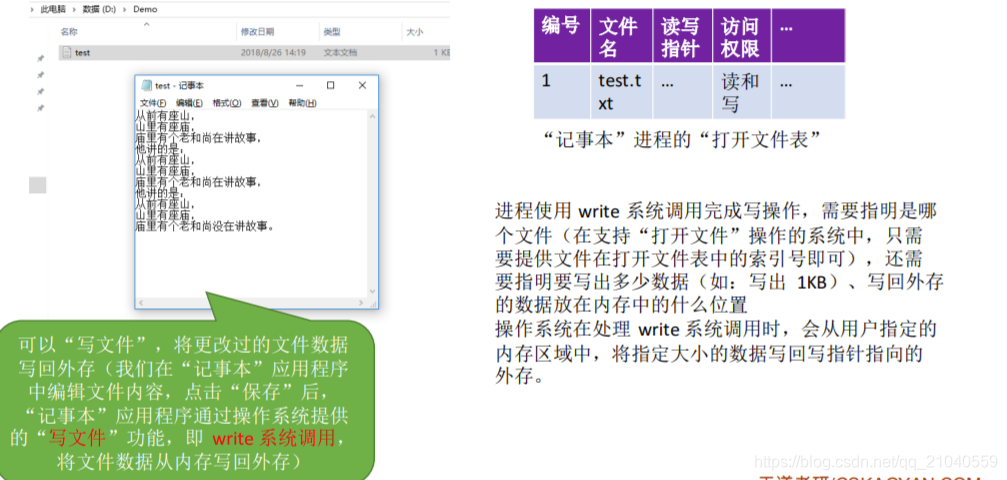Open the 编辑(E) menu in Notepad
This screenshot has height=480, width=1007.
coord(189,103)
